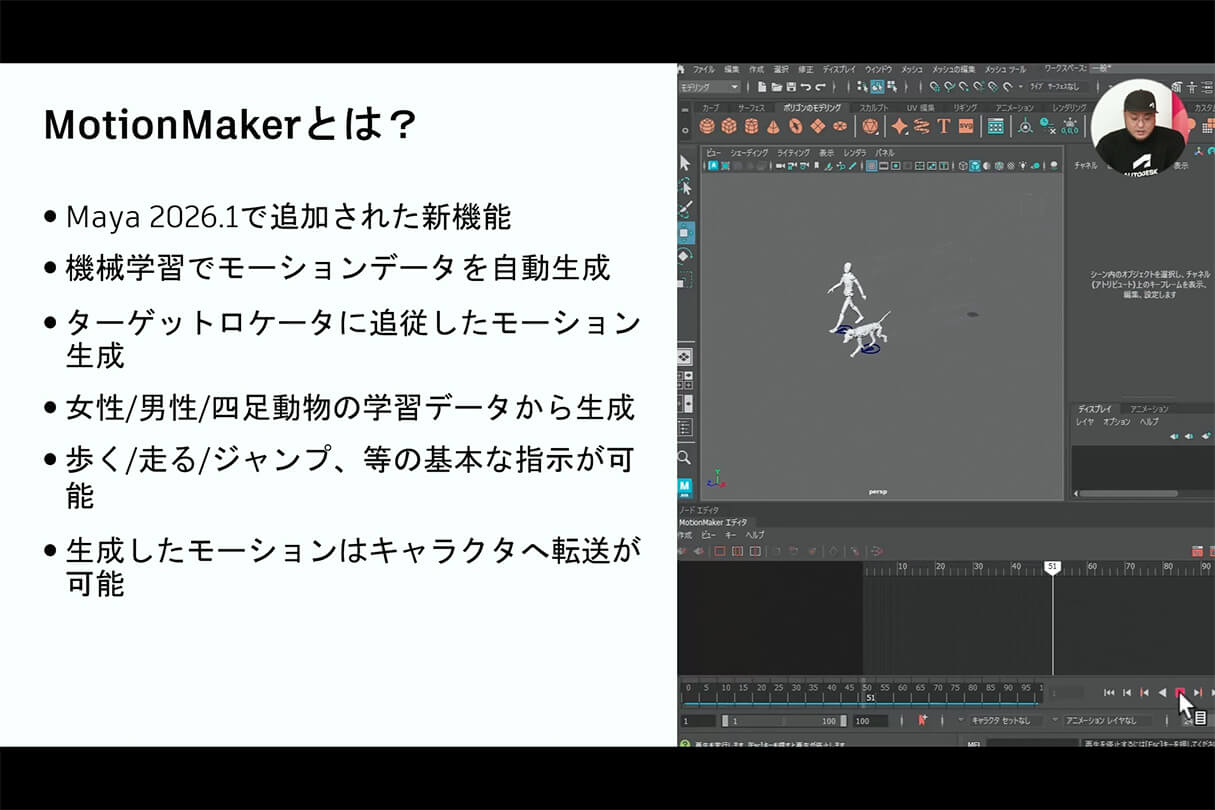Open the チャネル menu in the Channel Box

(1085, 165)
